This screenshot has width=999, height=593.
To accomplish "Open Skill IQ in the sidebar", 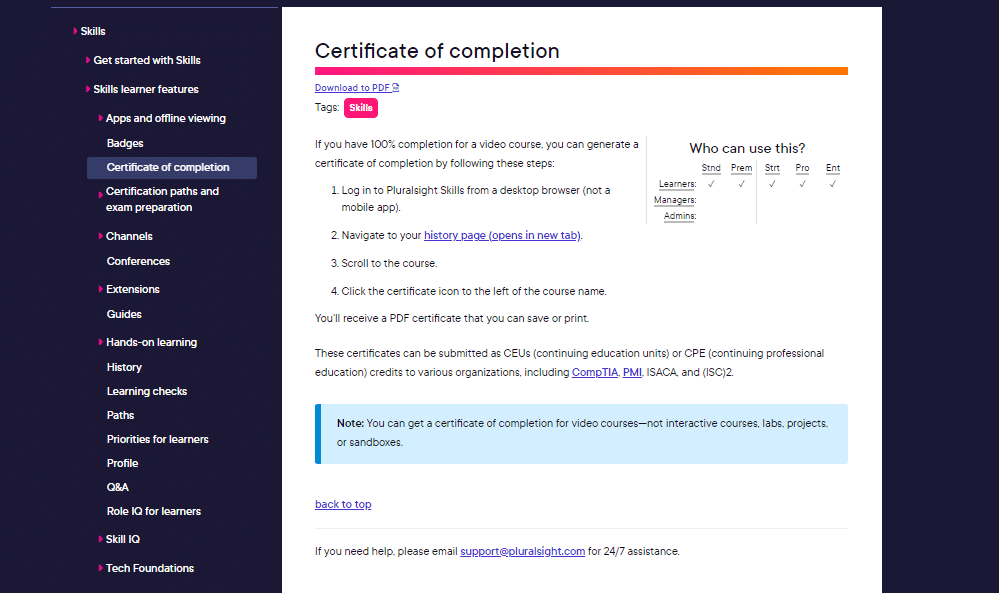I will (122, 539).
